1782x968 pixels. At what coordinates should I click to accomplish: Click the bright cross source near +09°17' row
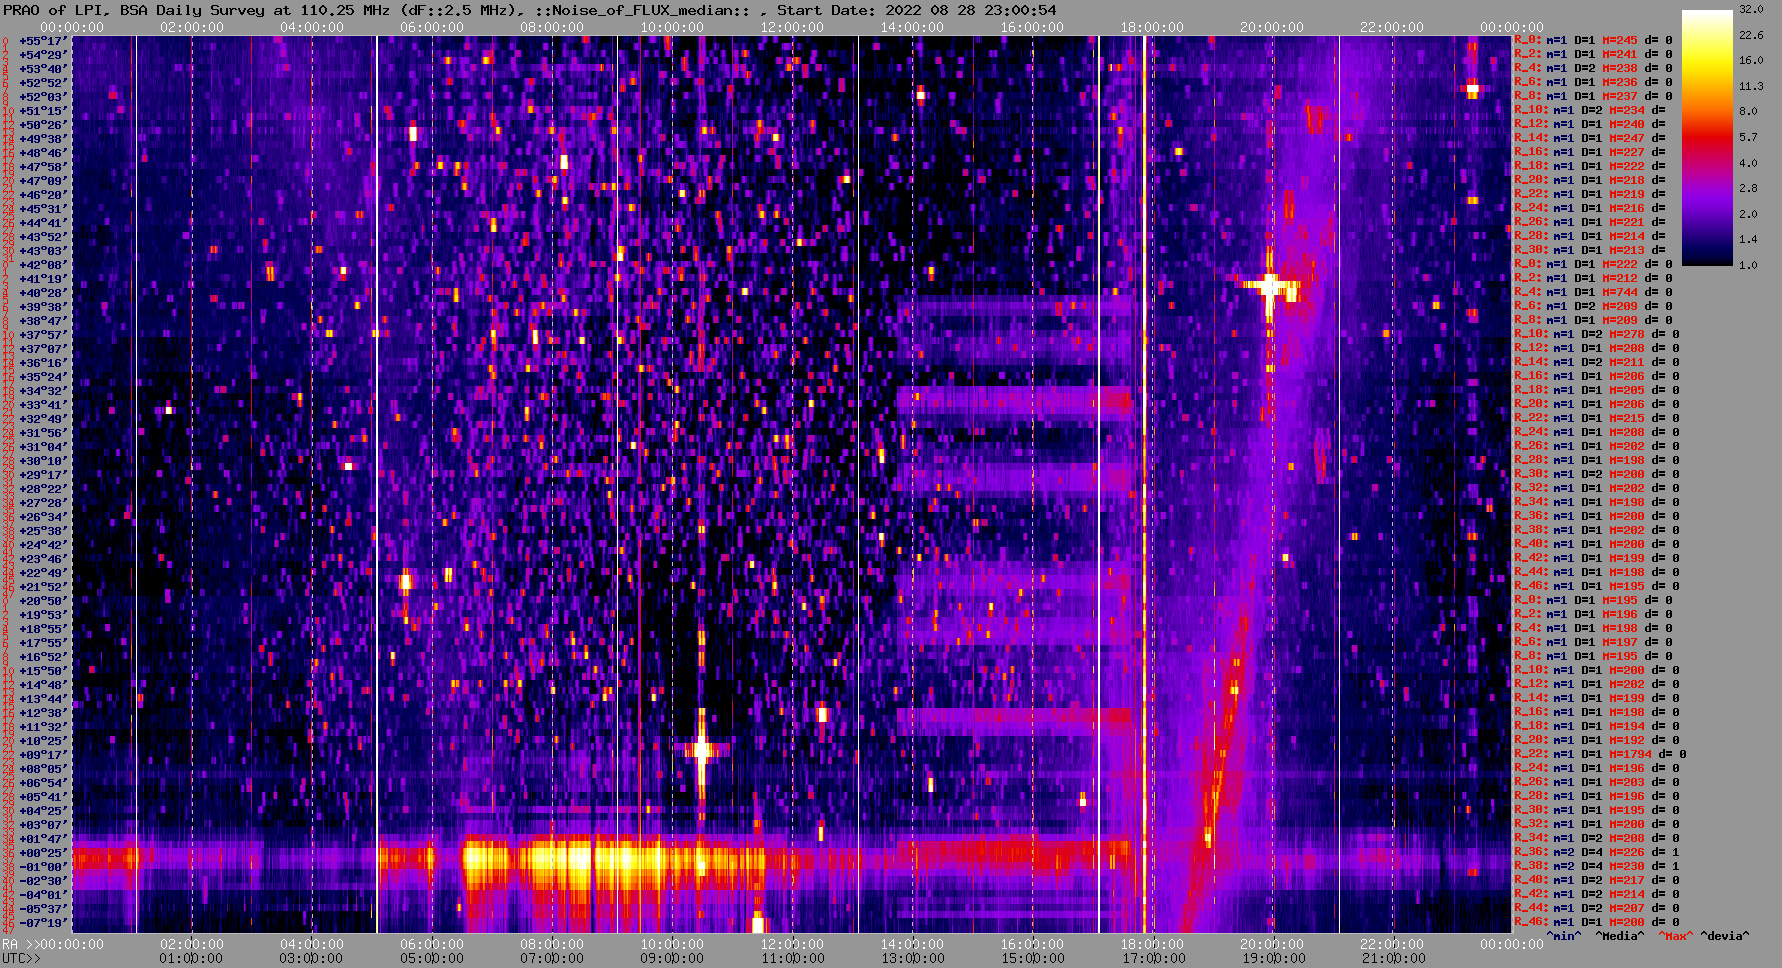702,749
